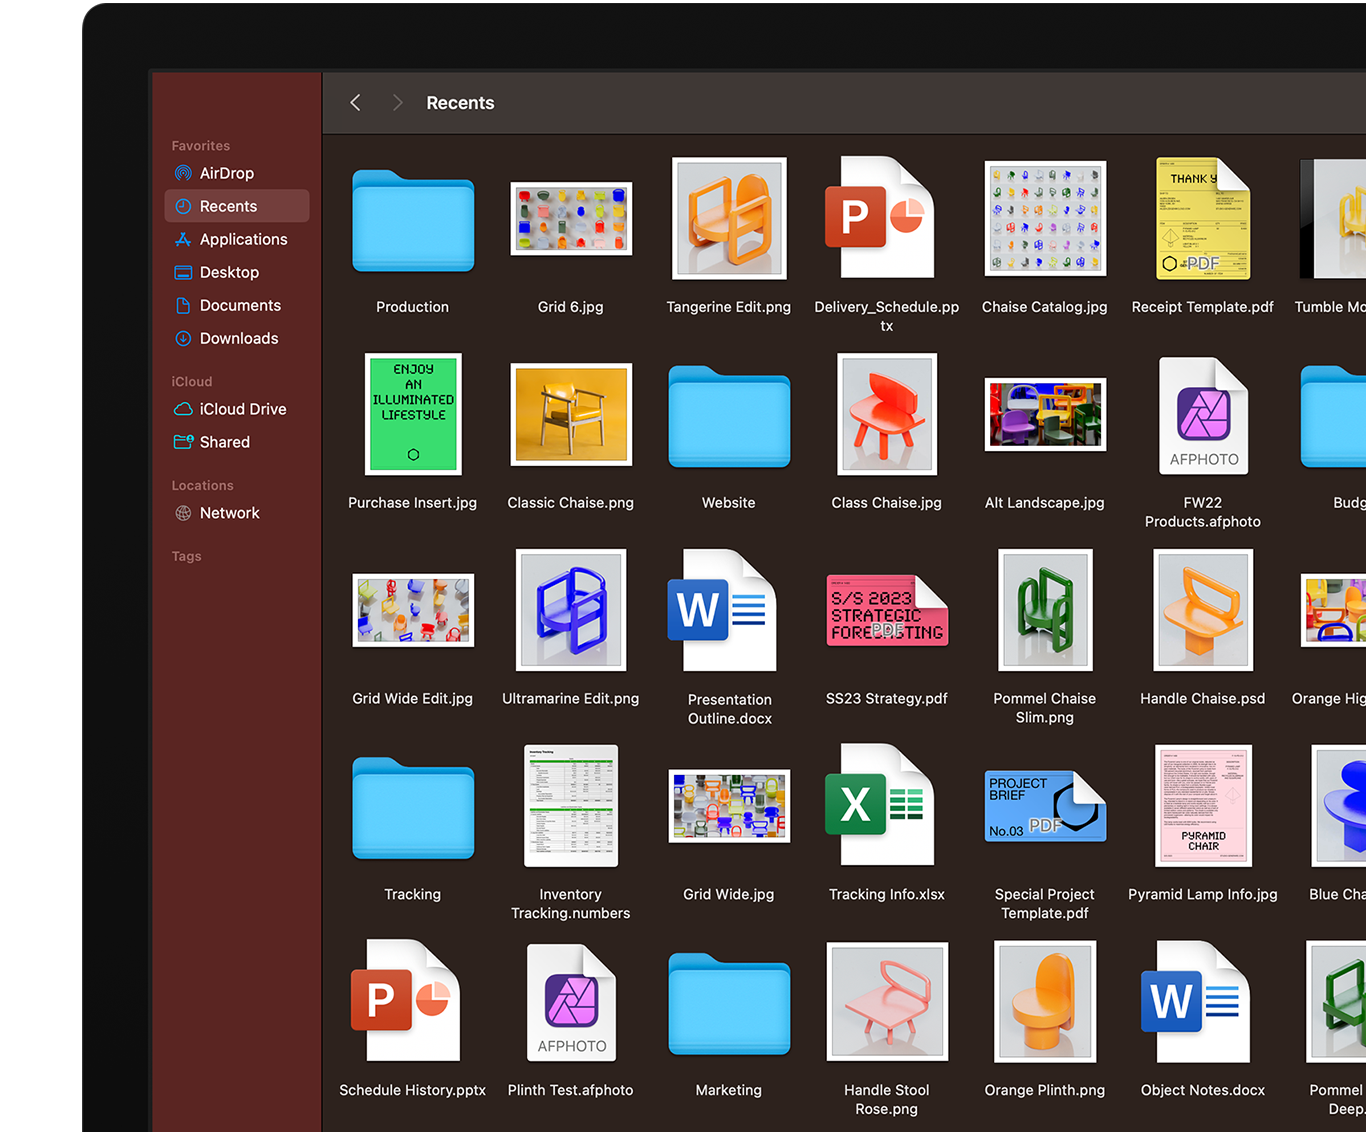Select the Purchase Insert.jpg thumbnail

[413, 414]
